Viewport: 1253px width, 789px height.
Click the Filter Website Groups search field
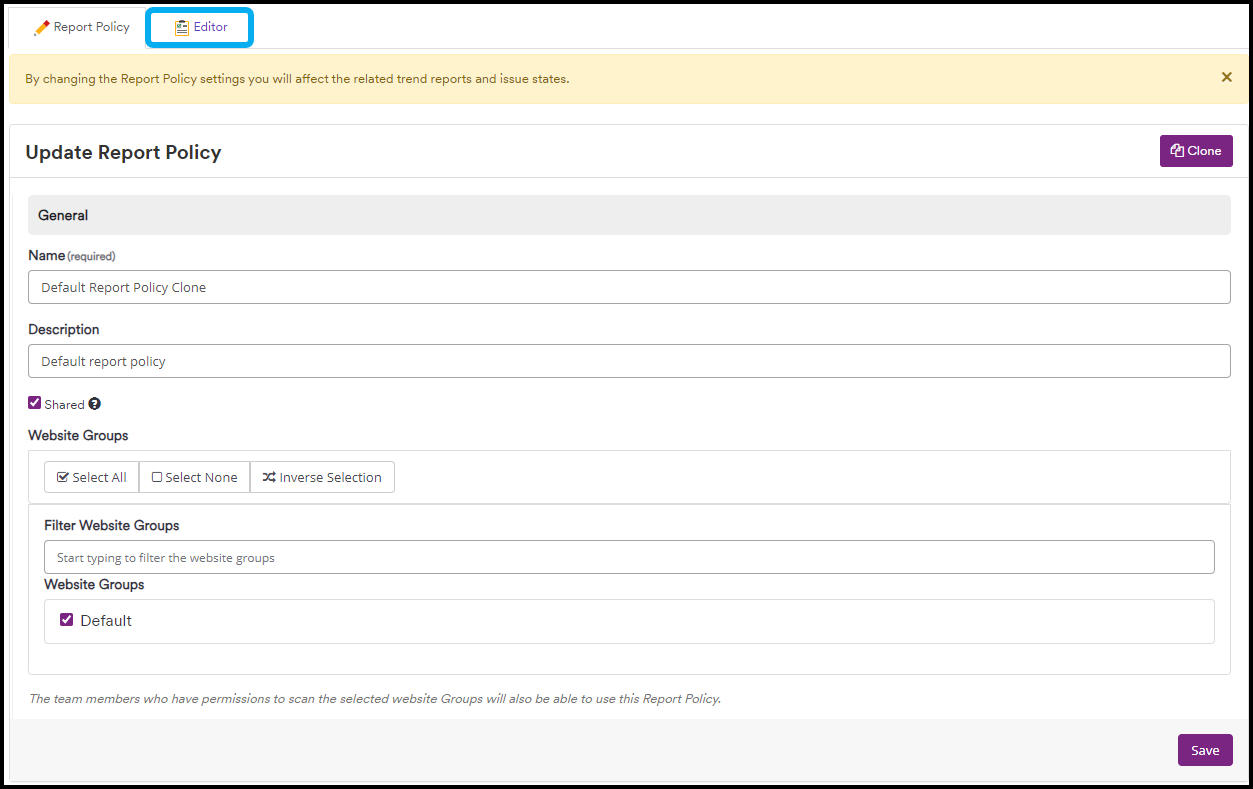coord(629,557)
